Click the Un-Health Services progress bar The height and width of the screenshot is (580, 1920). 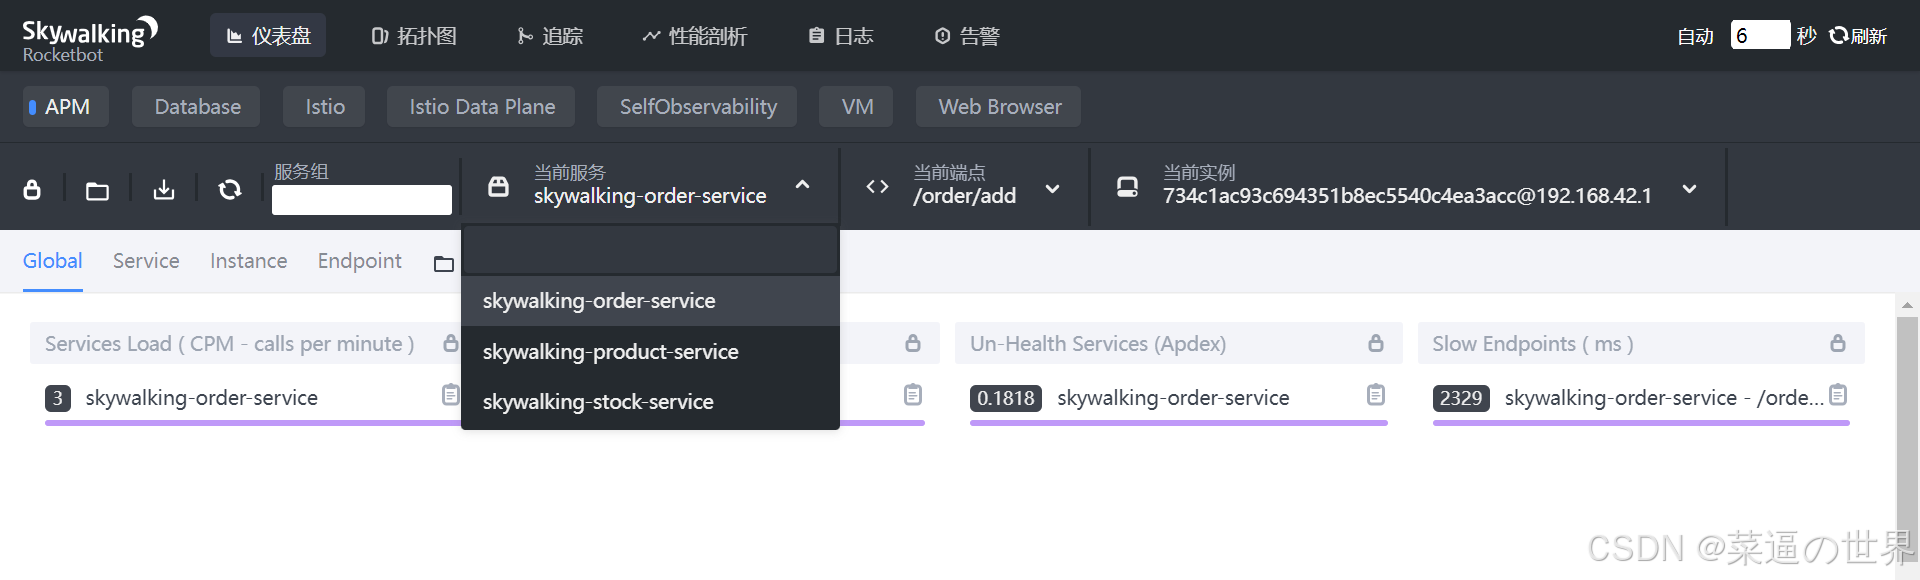1179,423
